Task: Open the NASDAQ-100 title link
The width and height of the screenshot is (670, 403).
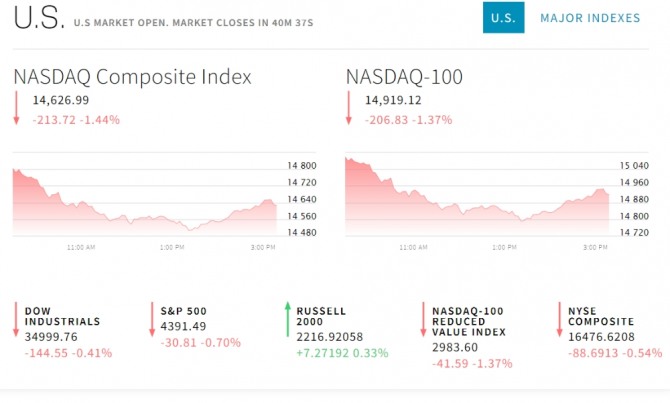Action: 404,77
